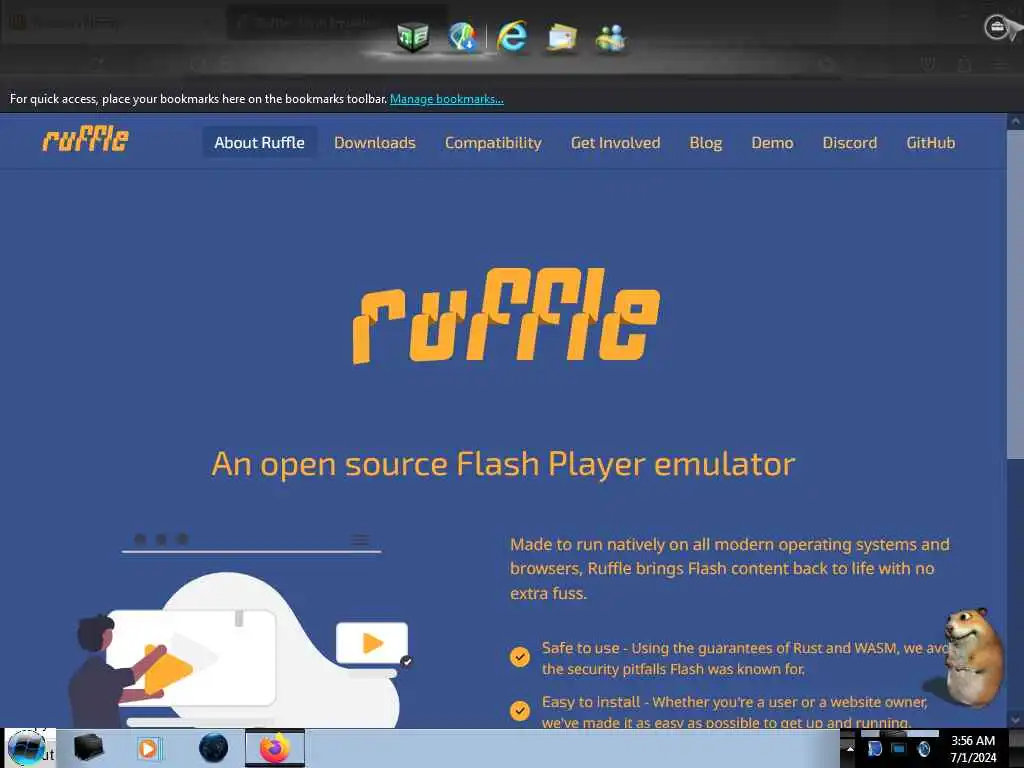1024x768 pixels.
Task: Open the dark globe taskbar icon
Action: (214, 748)
